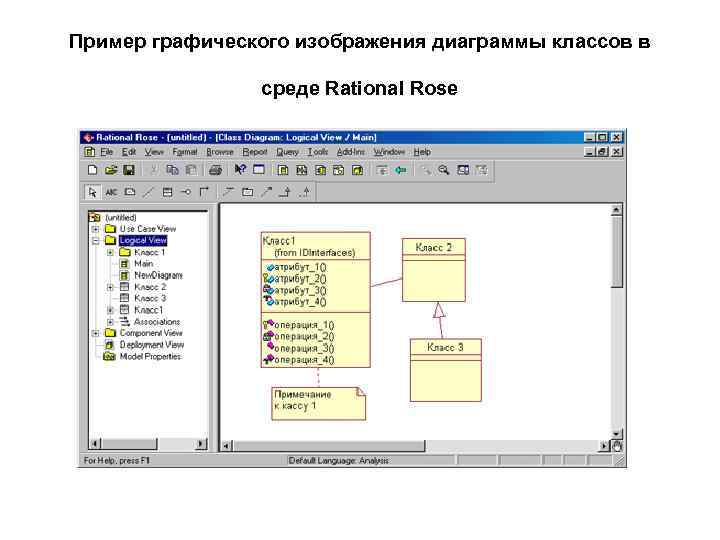Click the Undo Fit in Window icon

(481, 170)
